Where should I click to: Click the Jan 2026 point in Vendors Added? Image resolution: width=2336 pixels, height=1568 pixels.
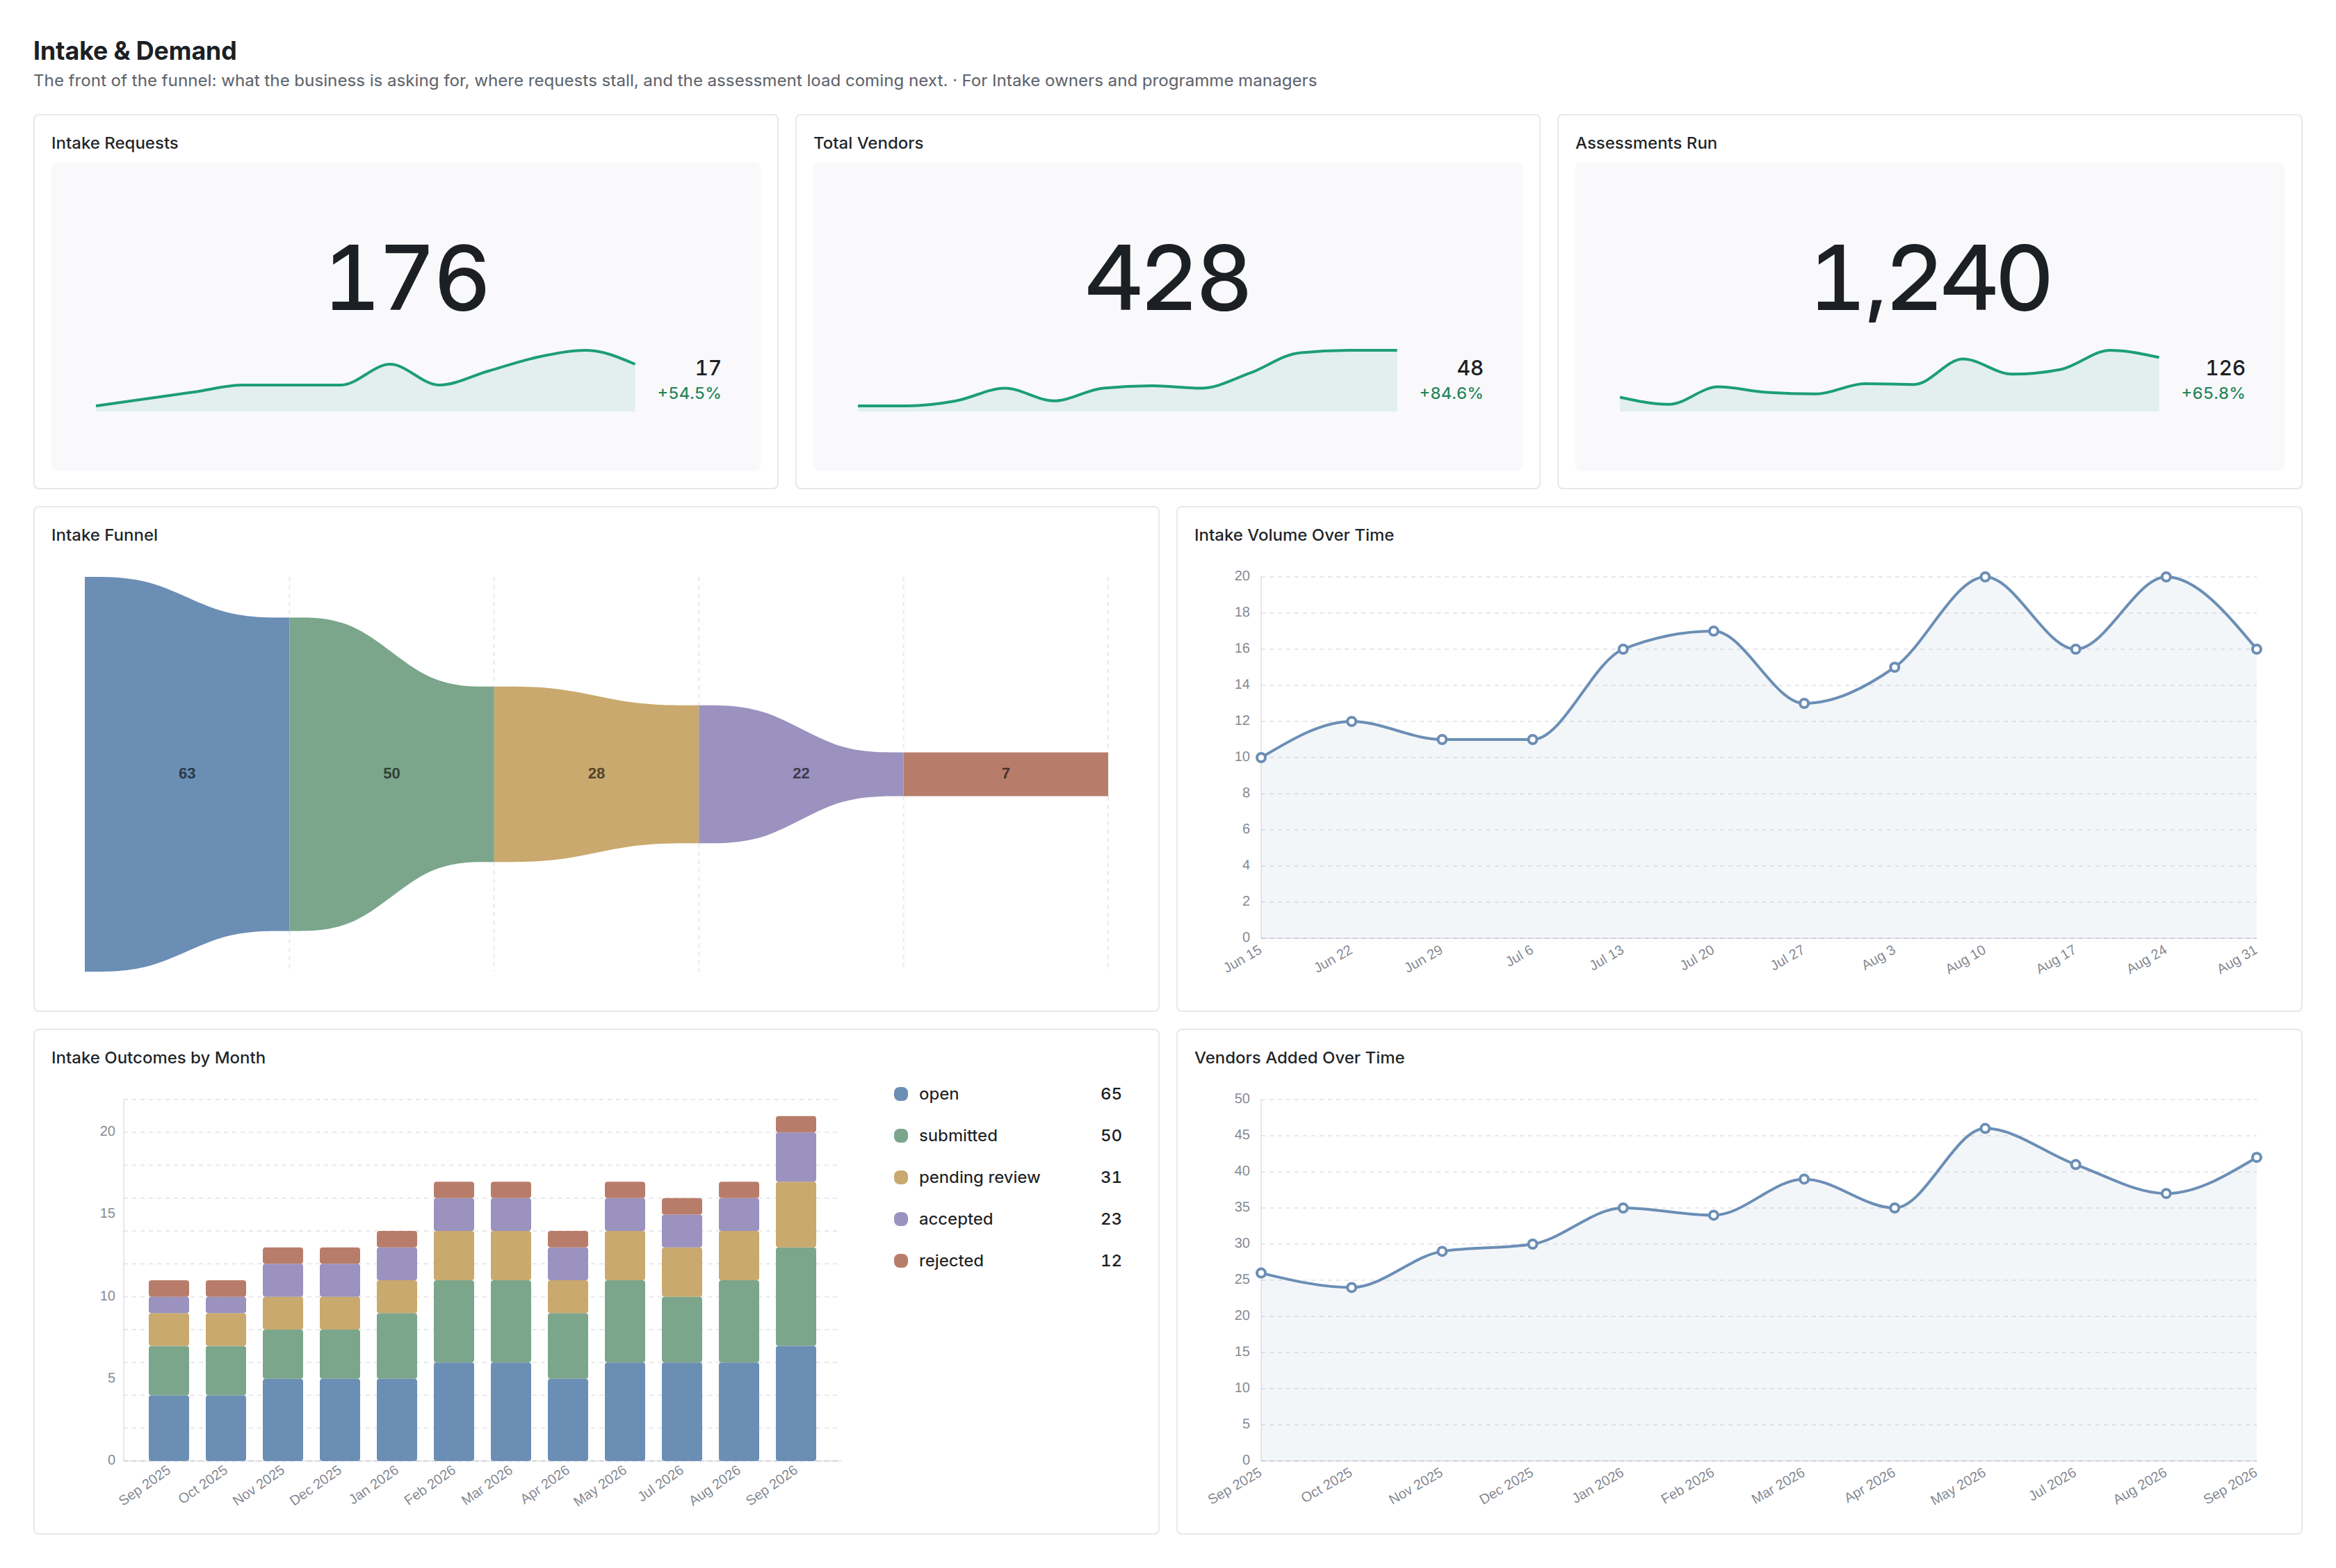[x=1623, y=1208]
